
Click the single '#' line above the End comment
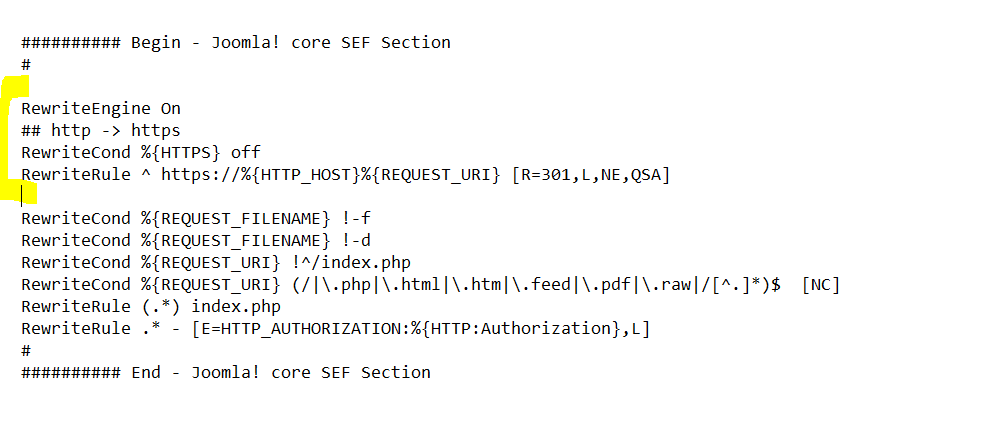tap(26, 350)
